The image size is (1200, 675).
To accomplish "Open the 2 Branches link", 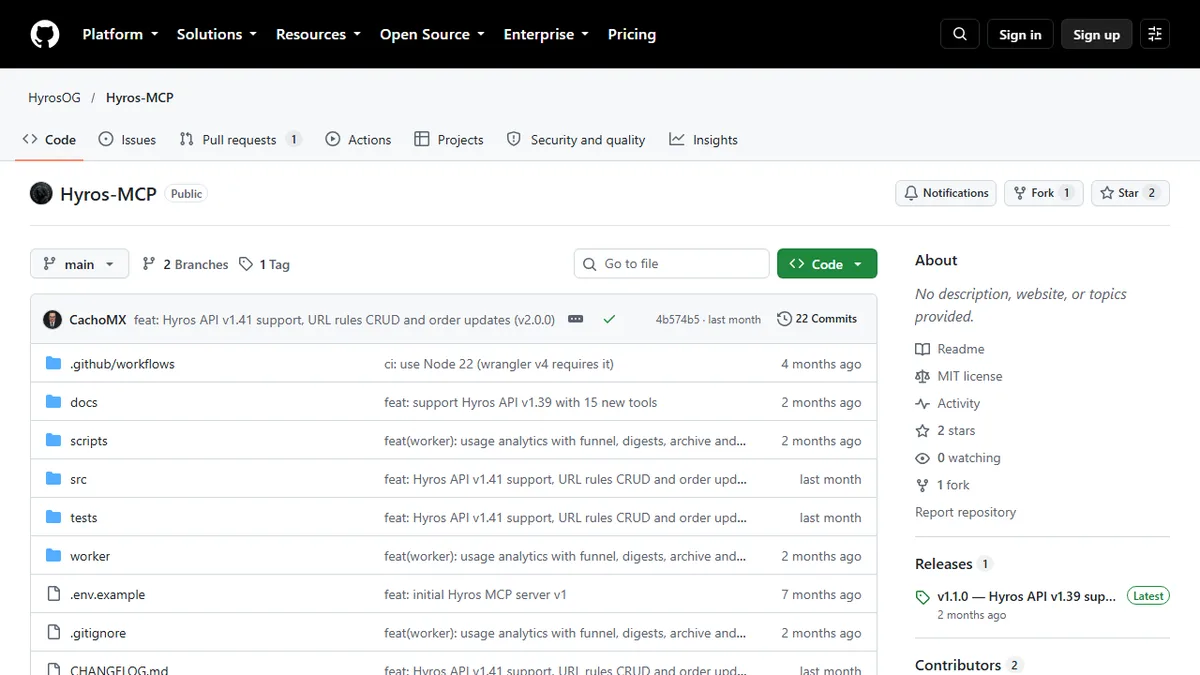I will (185, 264).
